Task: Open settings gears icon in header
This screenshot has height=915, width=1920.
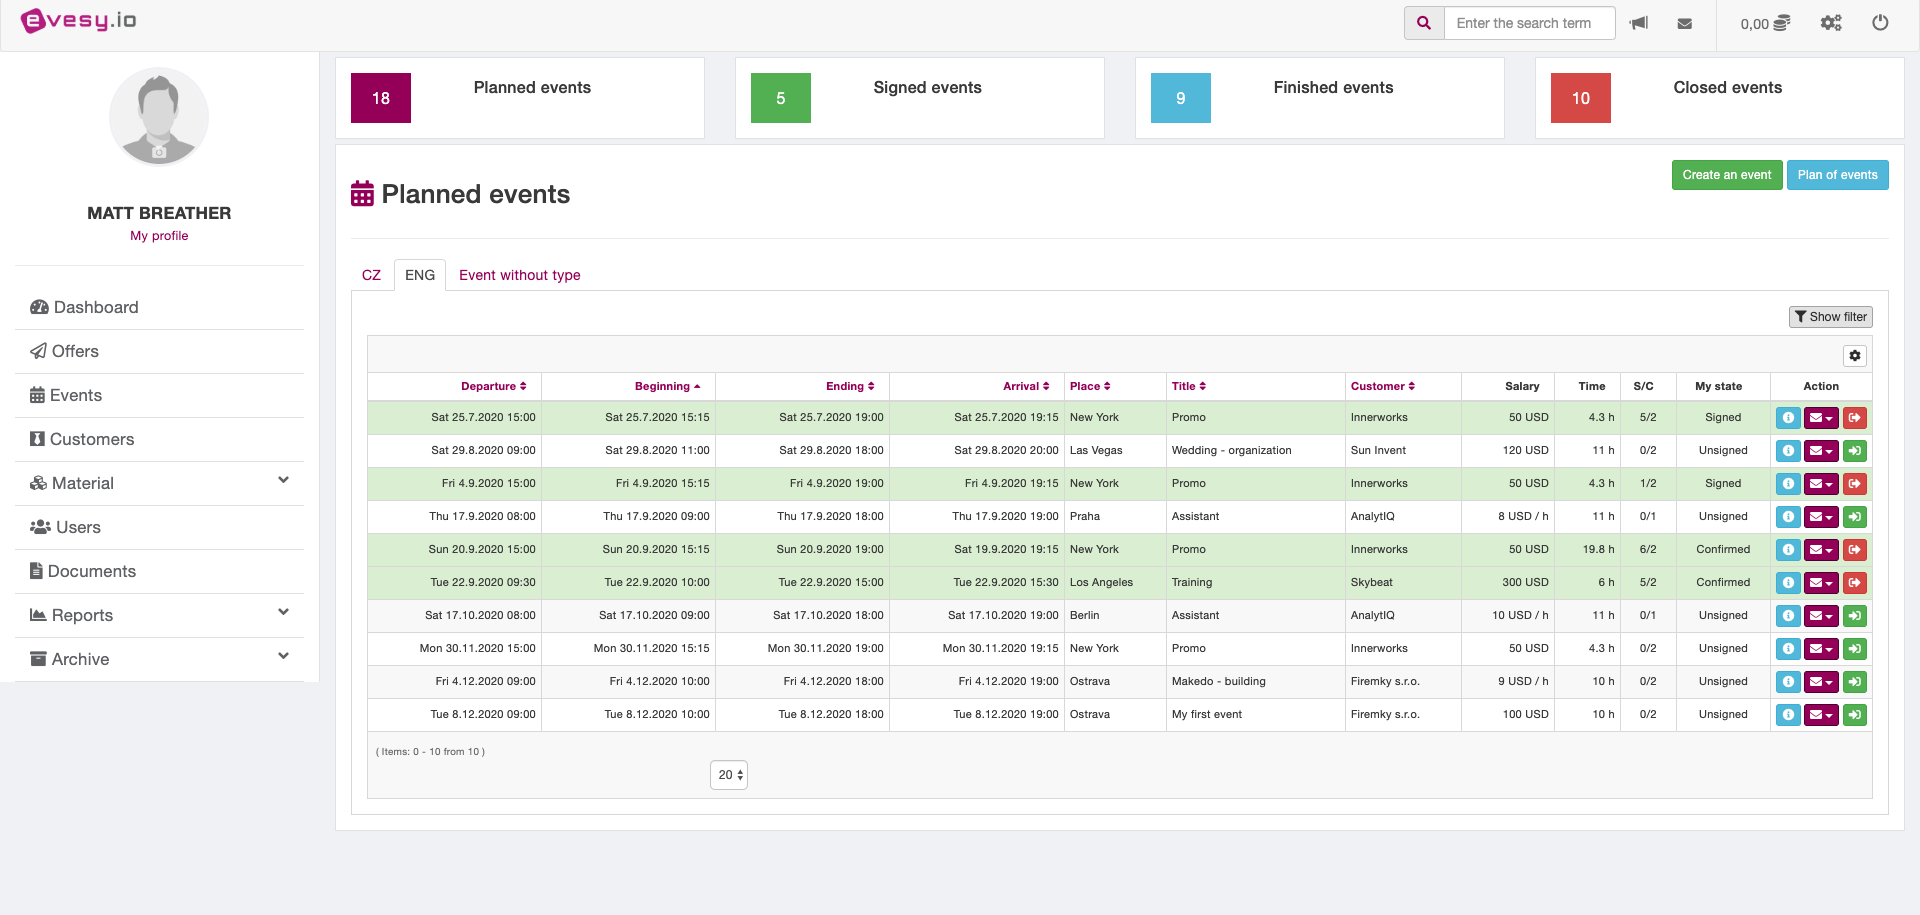Action: click(x=1831, y=23)
